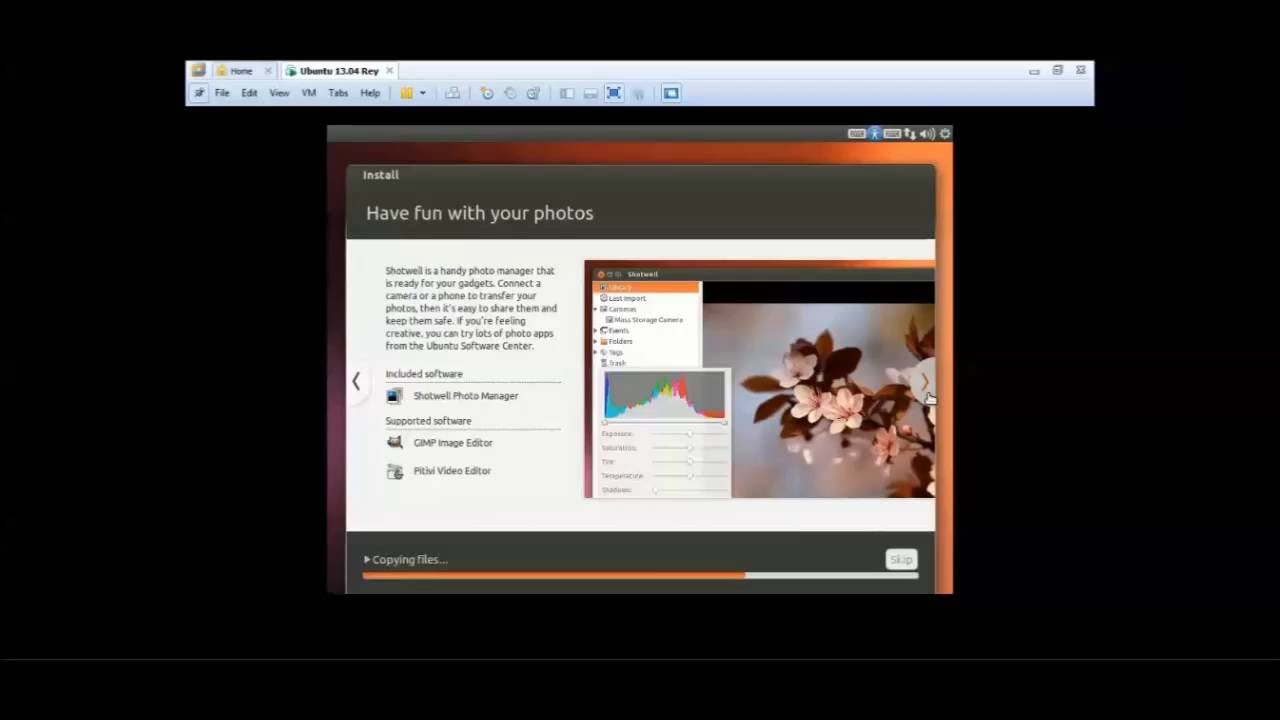Open the VMware library icon
The width and height of the screenshot is (1280, 720).
(198, 71)
